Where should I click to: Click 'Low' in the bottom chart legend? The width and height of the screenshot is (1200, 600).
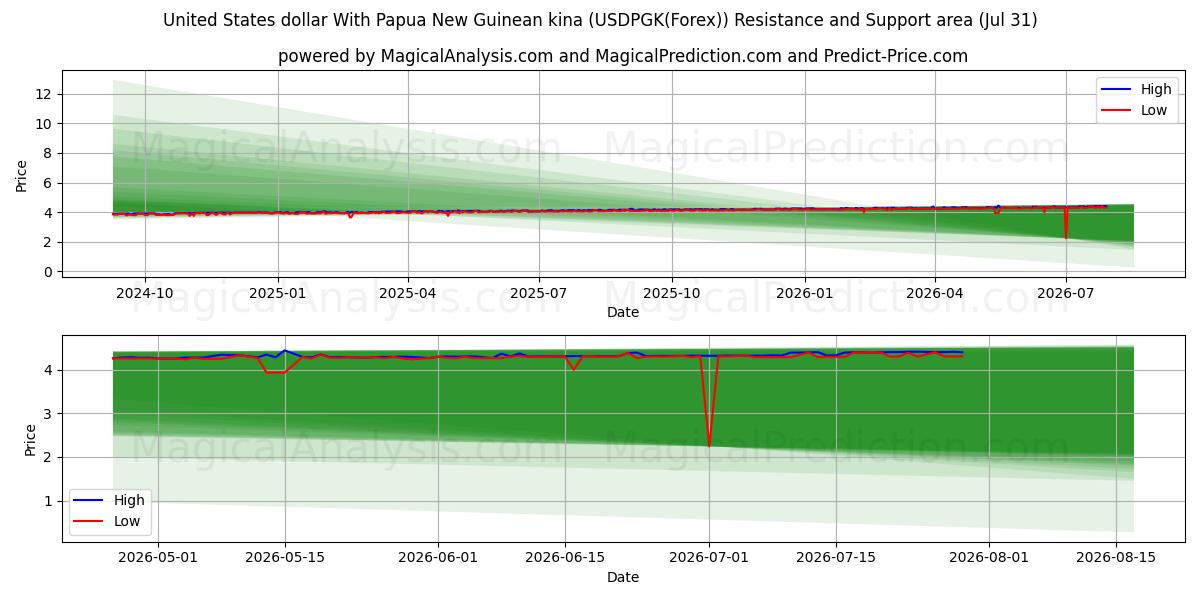[x=127, y=521]
